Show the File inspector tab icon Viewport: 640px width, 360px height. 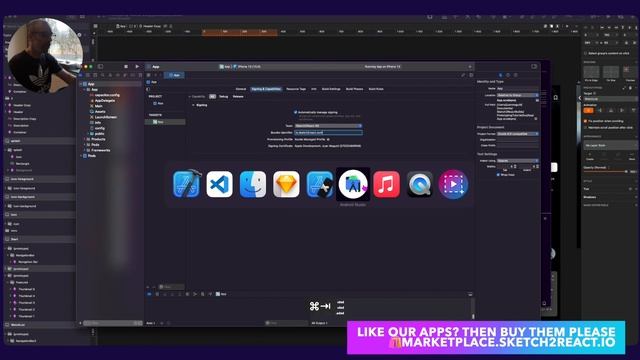point(500,75)
